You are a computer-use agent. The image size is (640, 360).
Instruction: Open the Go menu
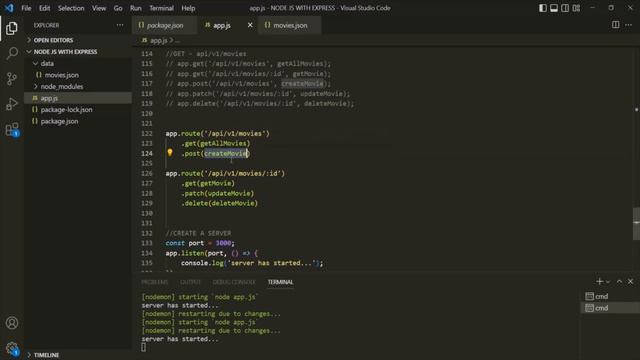click(118, 8)
